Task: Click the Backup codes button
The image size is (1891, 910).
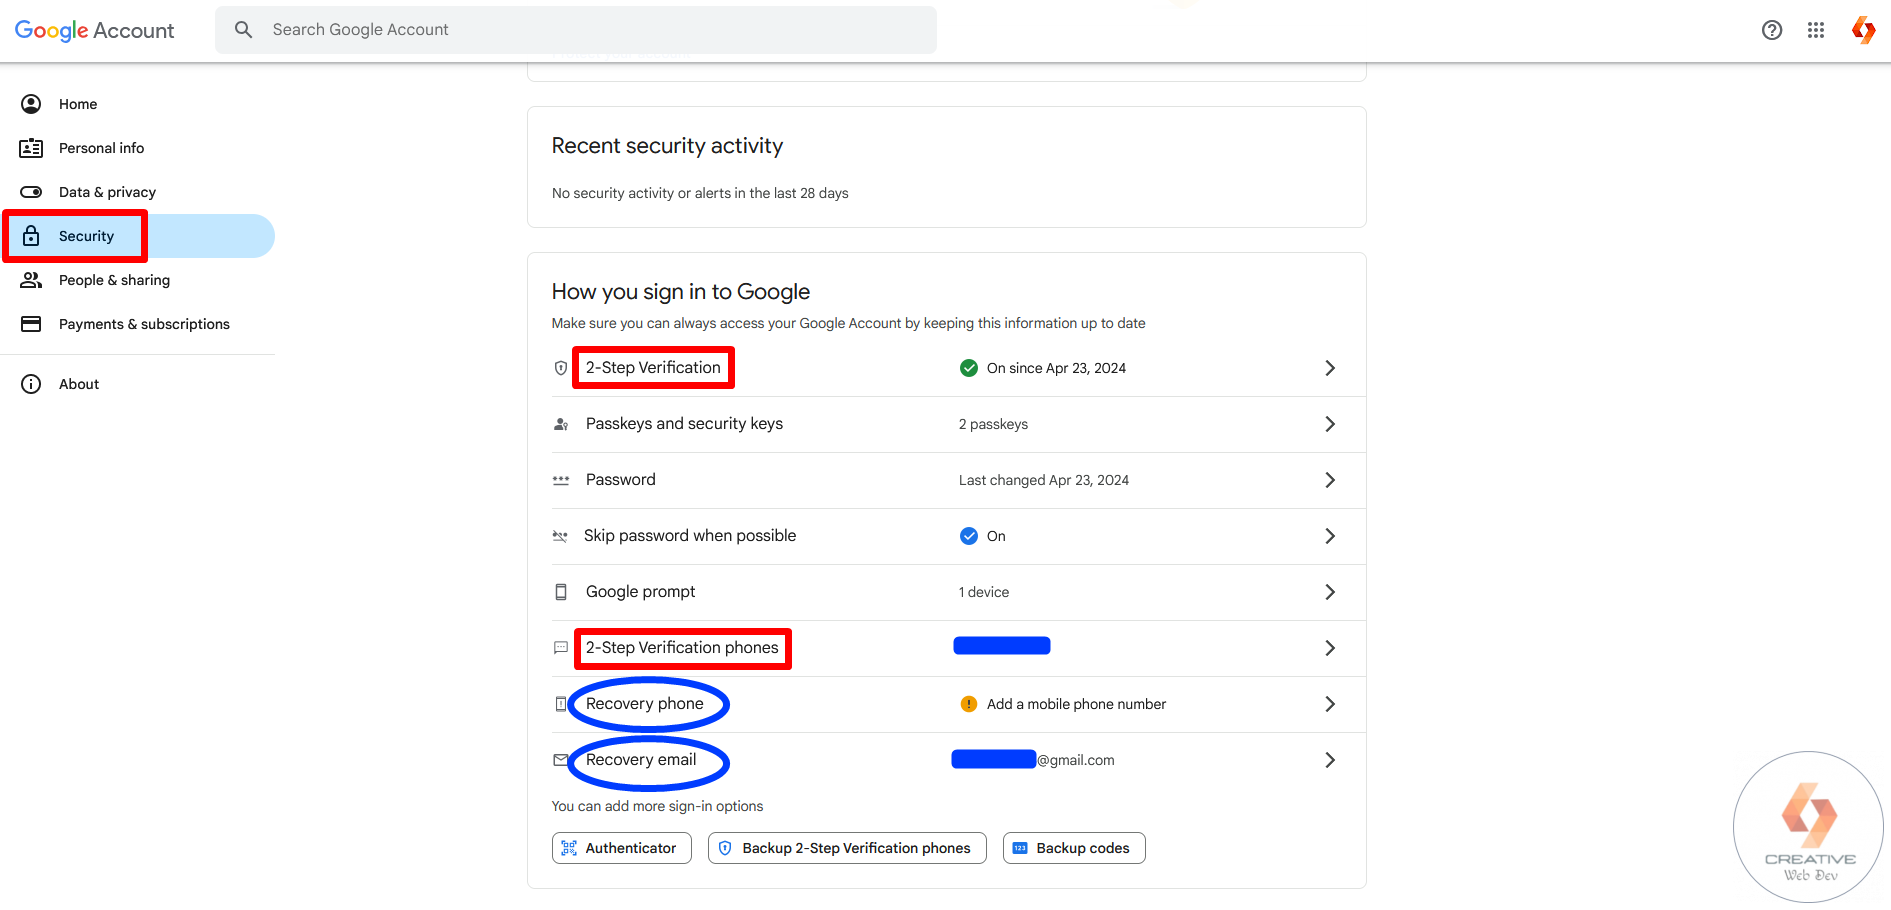Action: tap(1074, 848)
